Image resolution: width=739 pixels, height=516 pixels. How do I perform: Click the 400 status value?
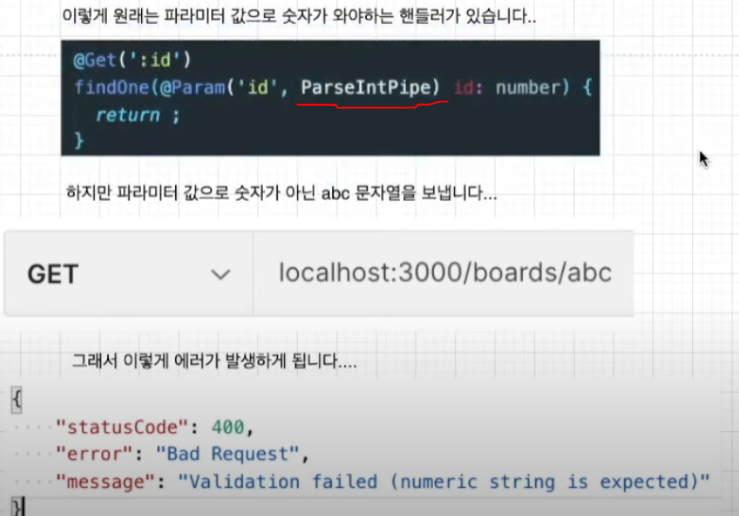click(228, 427)
